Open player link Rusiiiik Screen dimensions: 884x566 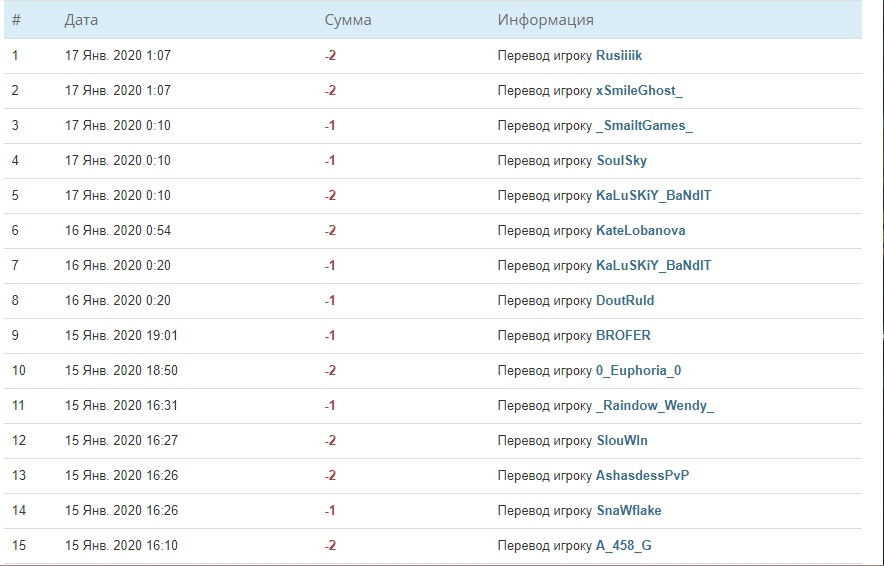tap(619, 56)
